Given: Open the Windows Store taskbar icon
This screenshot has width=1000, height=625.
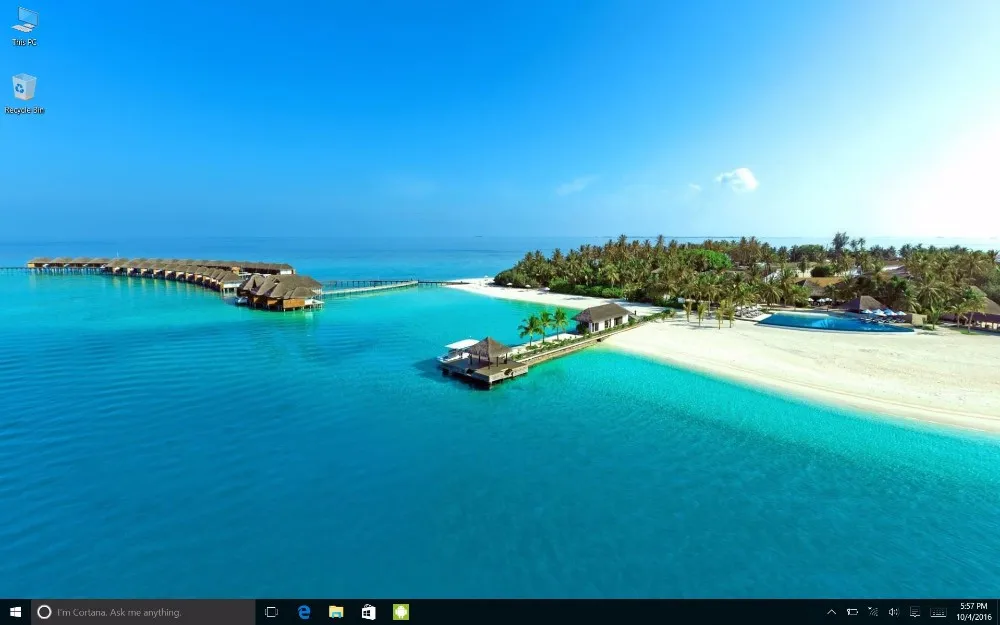Looking at the screenshot, I should point(369,612).
